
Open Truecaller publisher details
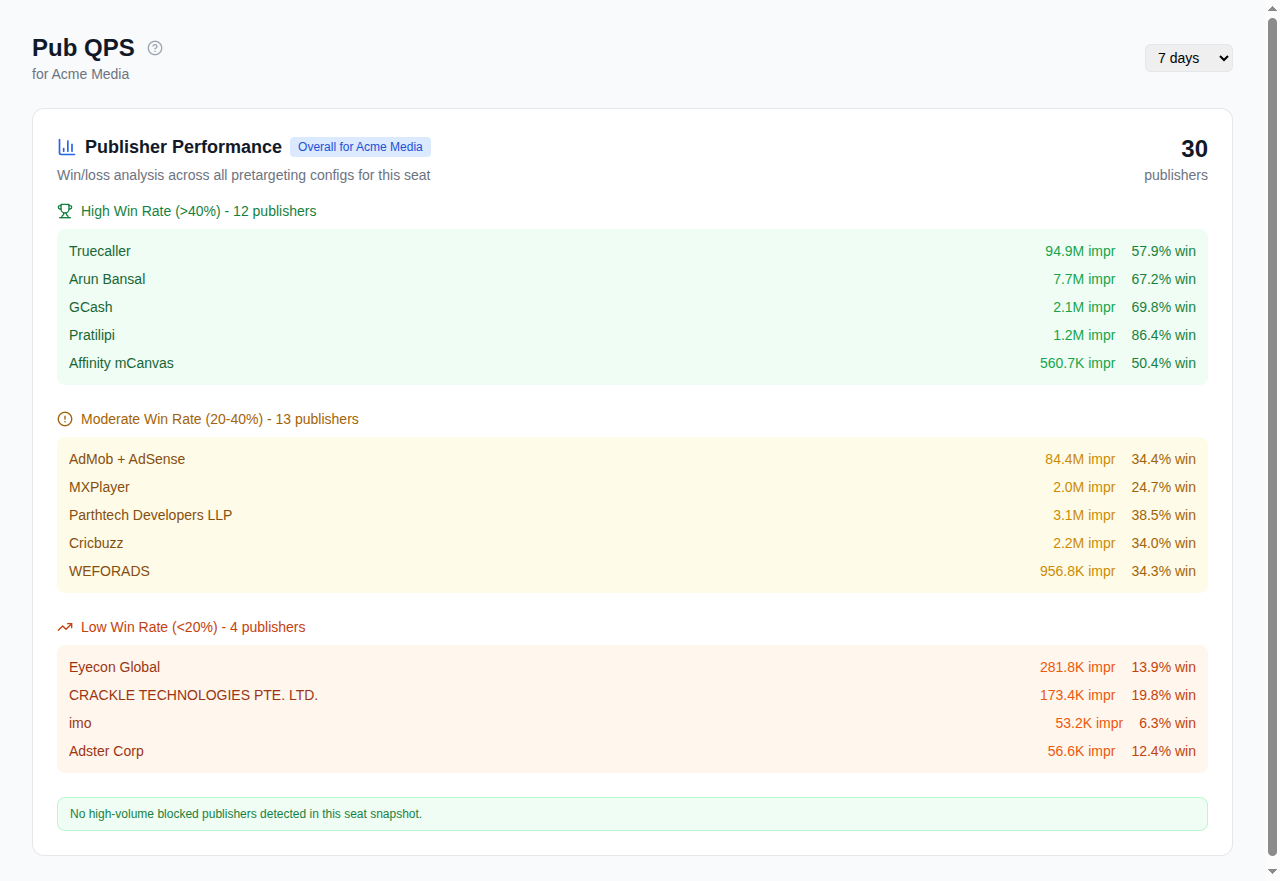coord(99,251)
